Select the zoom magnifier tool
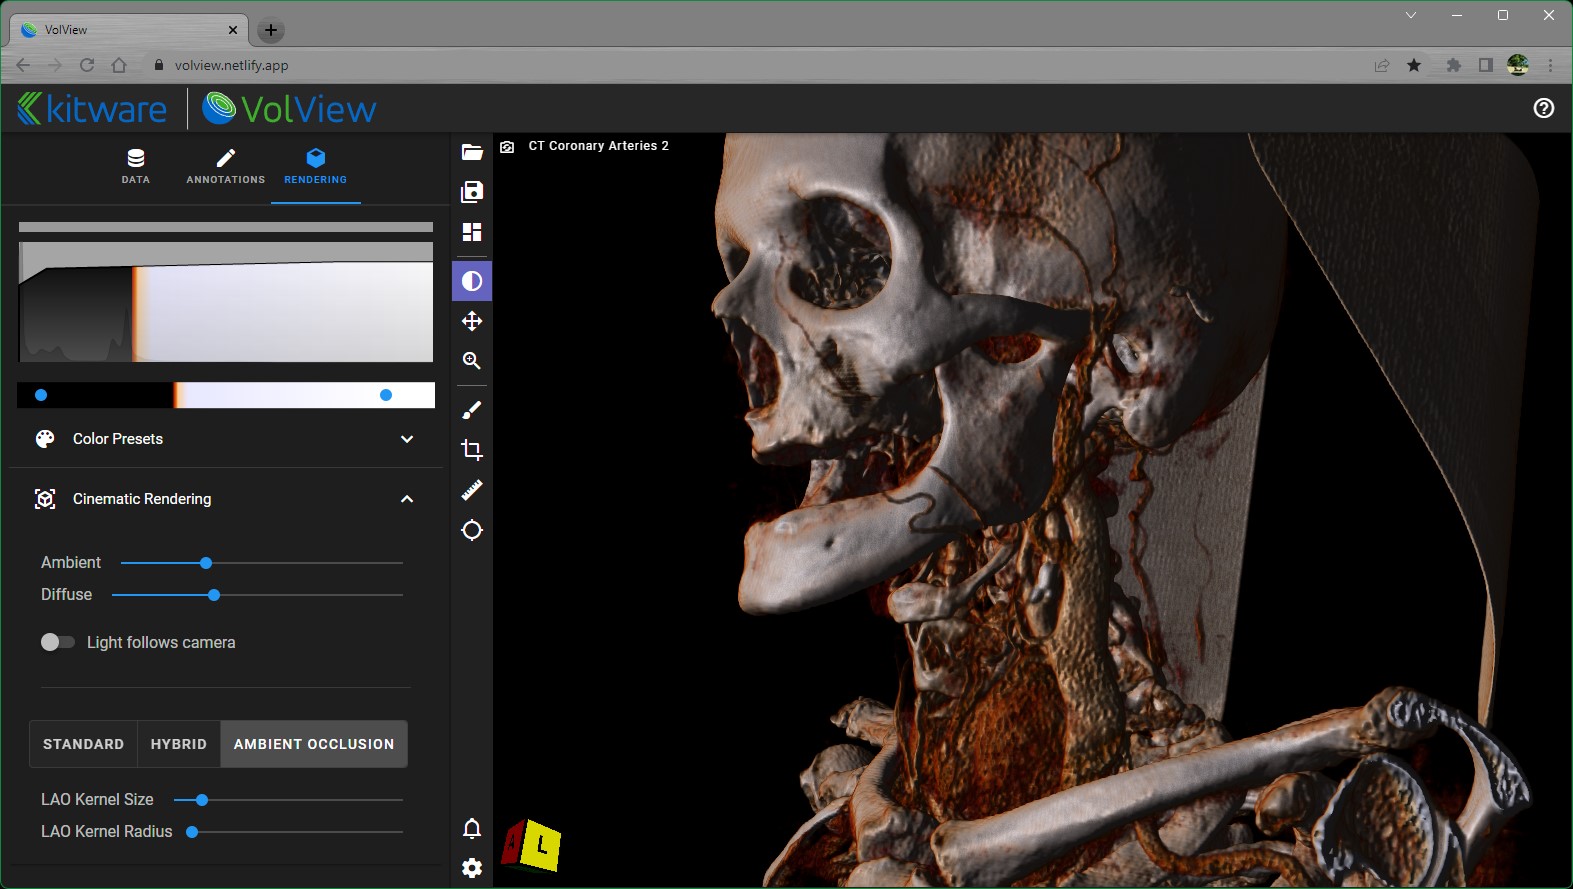The width and height of the screenshot is (1573, 889). 472,361
